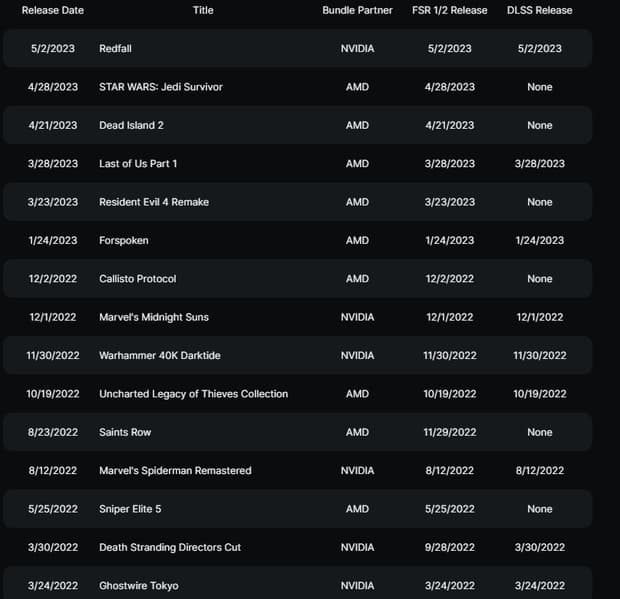This screenshot has width=620, height=599.
Task: Select the Resident Evil 4 Remake title
Action: [154, 202]
